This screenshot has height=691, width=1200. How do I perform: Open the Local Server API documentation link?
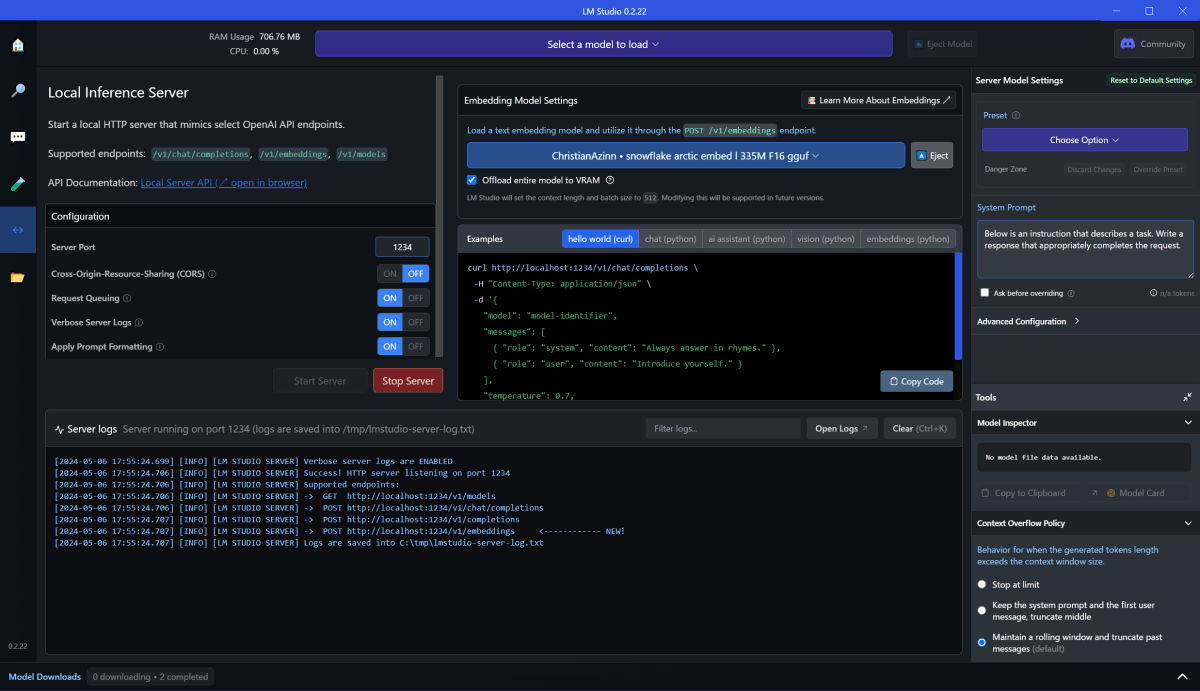pos(223,183)
